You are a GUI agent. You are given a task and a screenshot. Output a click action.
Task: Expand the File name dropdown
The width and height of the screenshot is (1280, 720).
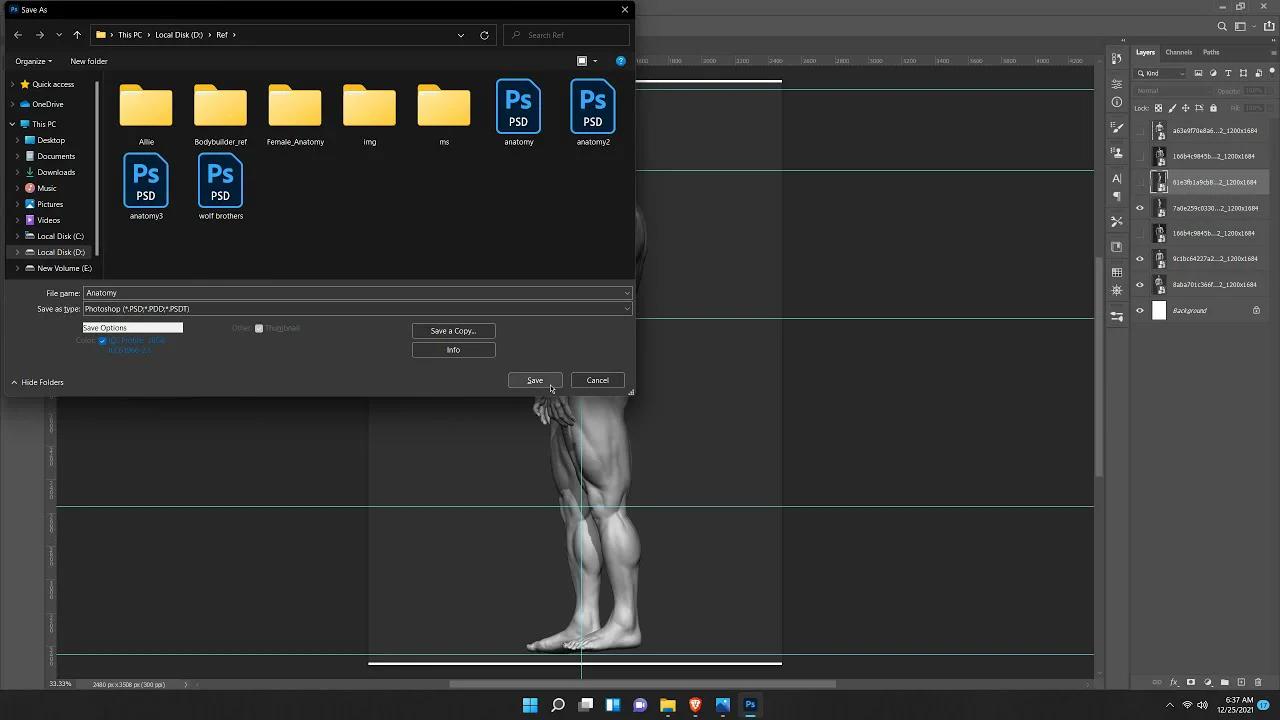pos(627,293)
